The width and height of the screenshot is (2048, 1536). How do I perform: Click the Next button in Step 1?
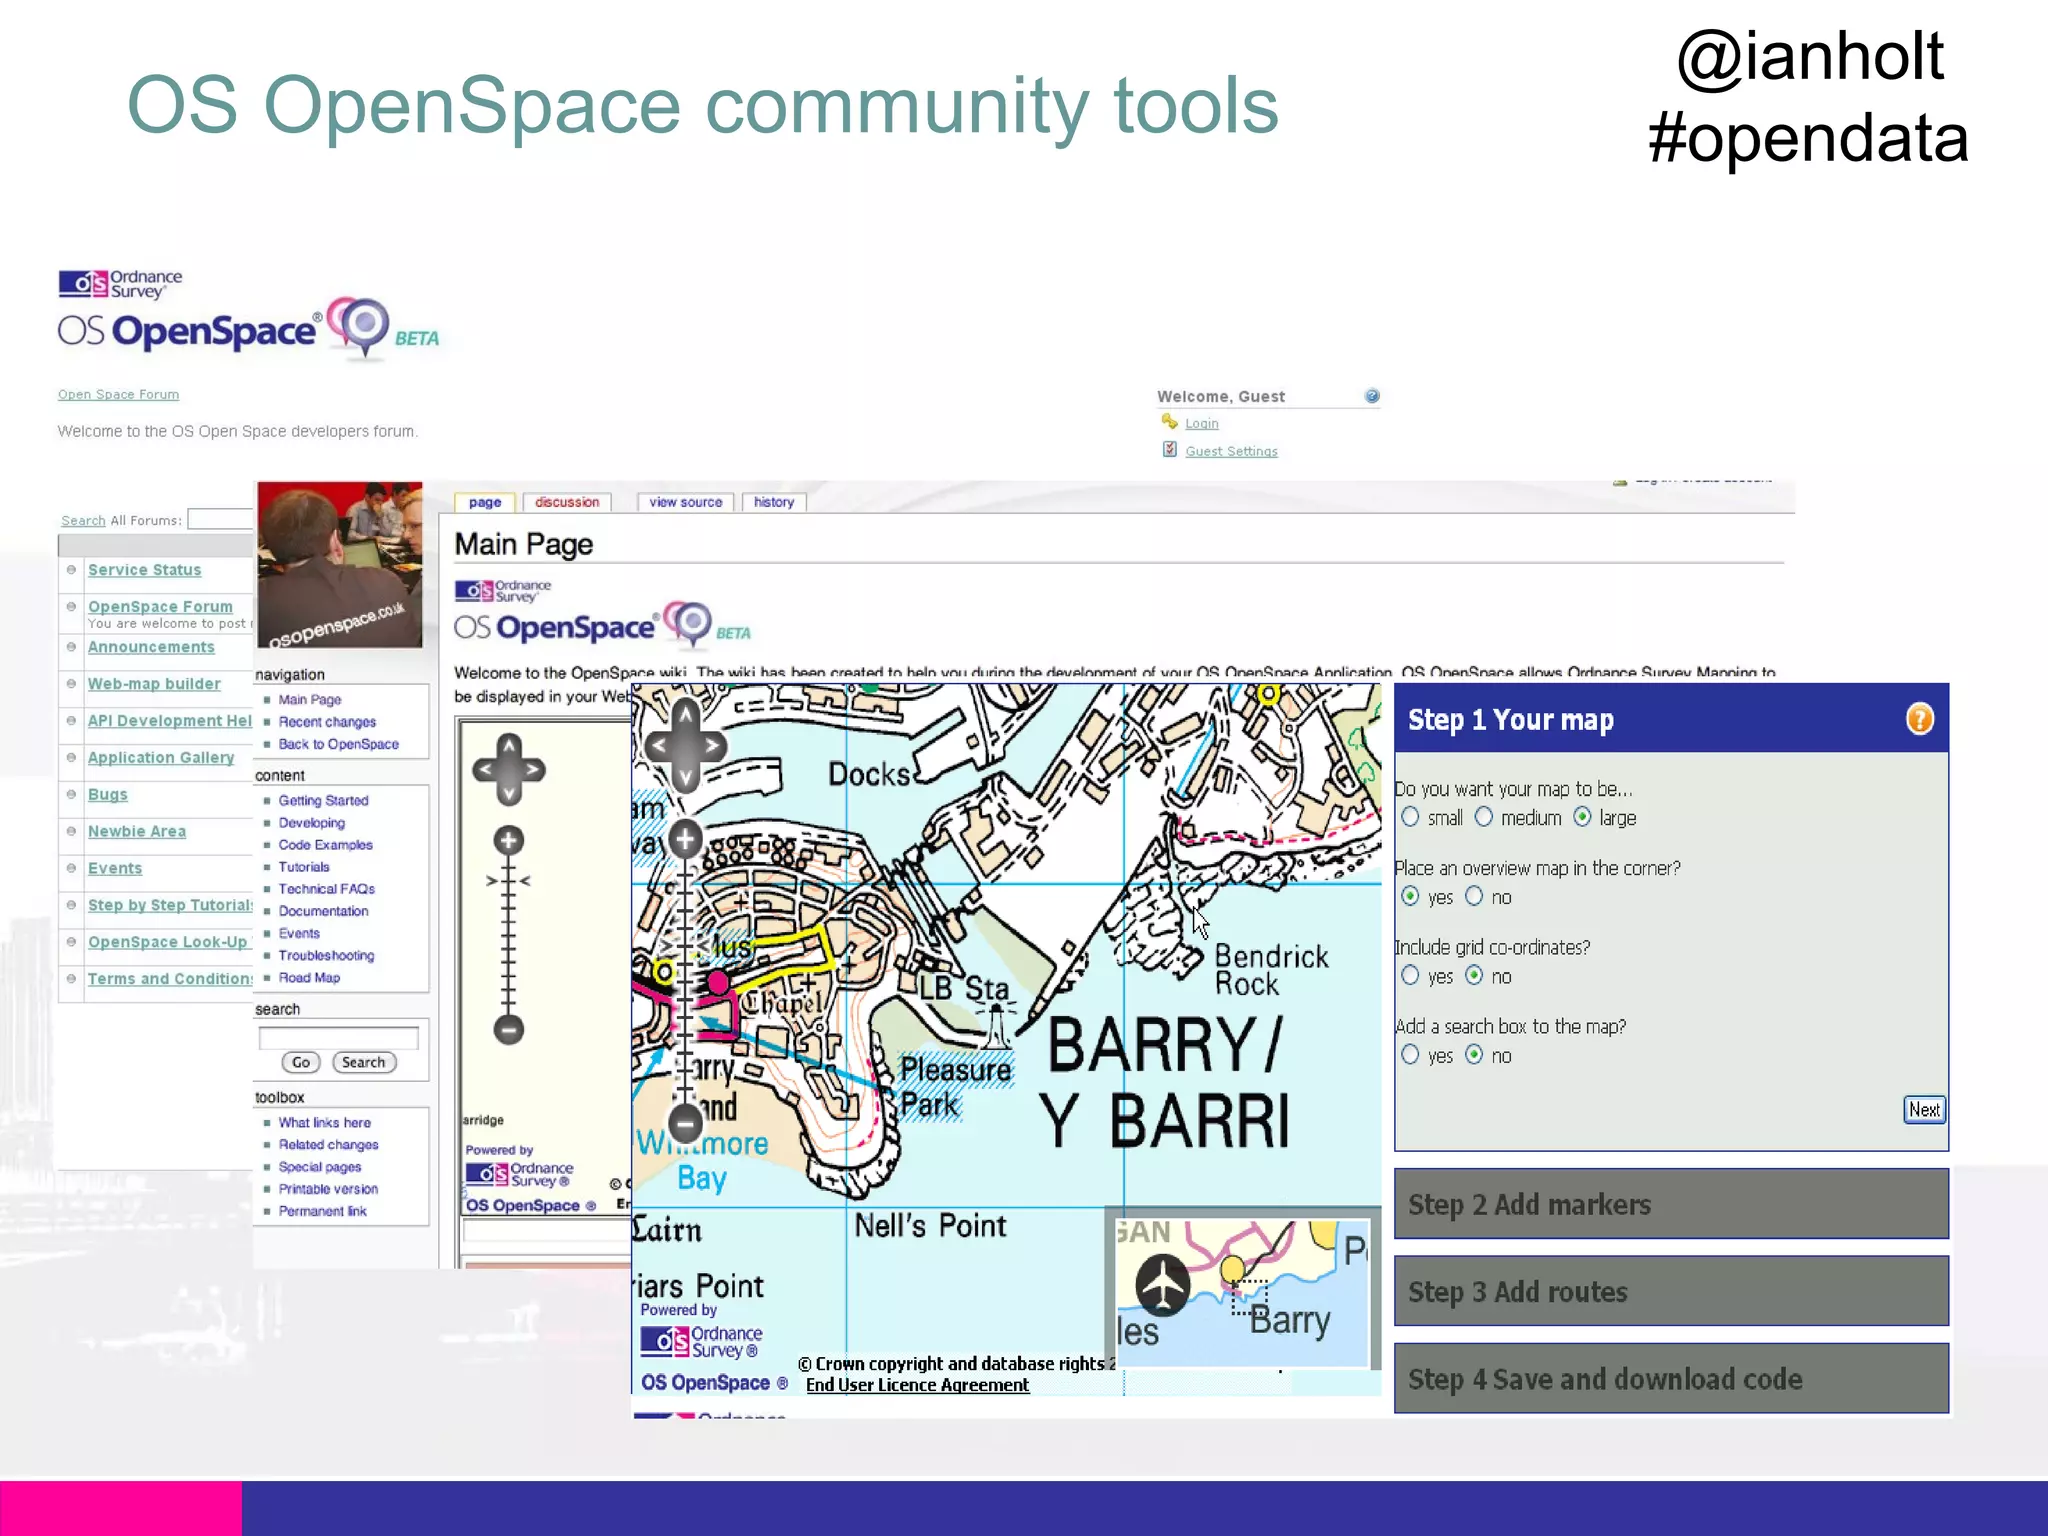(x=1924, y=1109)
